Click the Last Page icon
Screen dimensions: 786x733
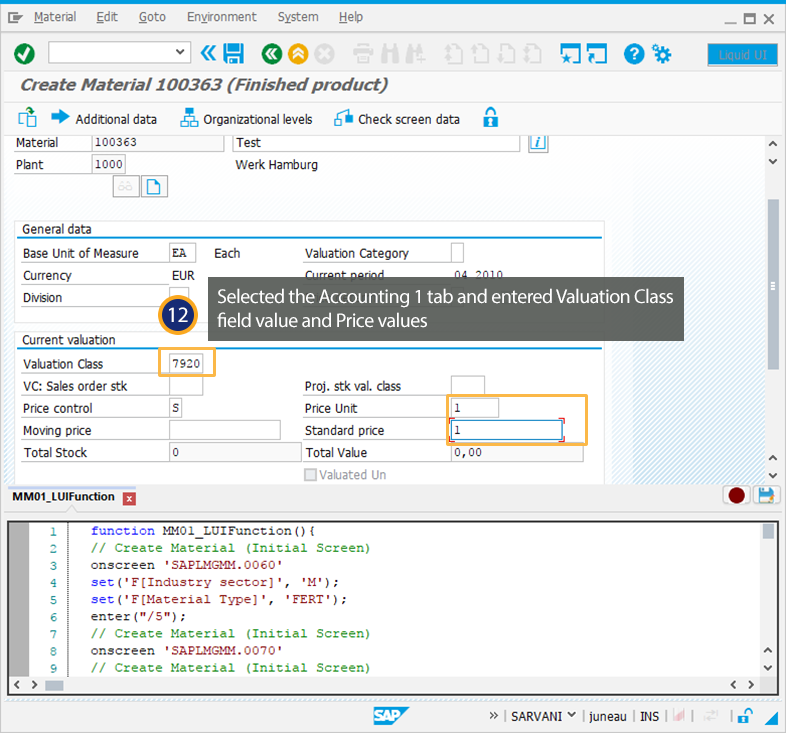(x=532, y=54)
